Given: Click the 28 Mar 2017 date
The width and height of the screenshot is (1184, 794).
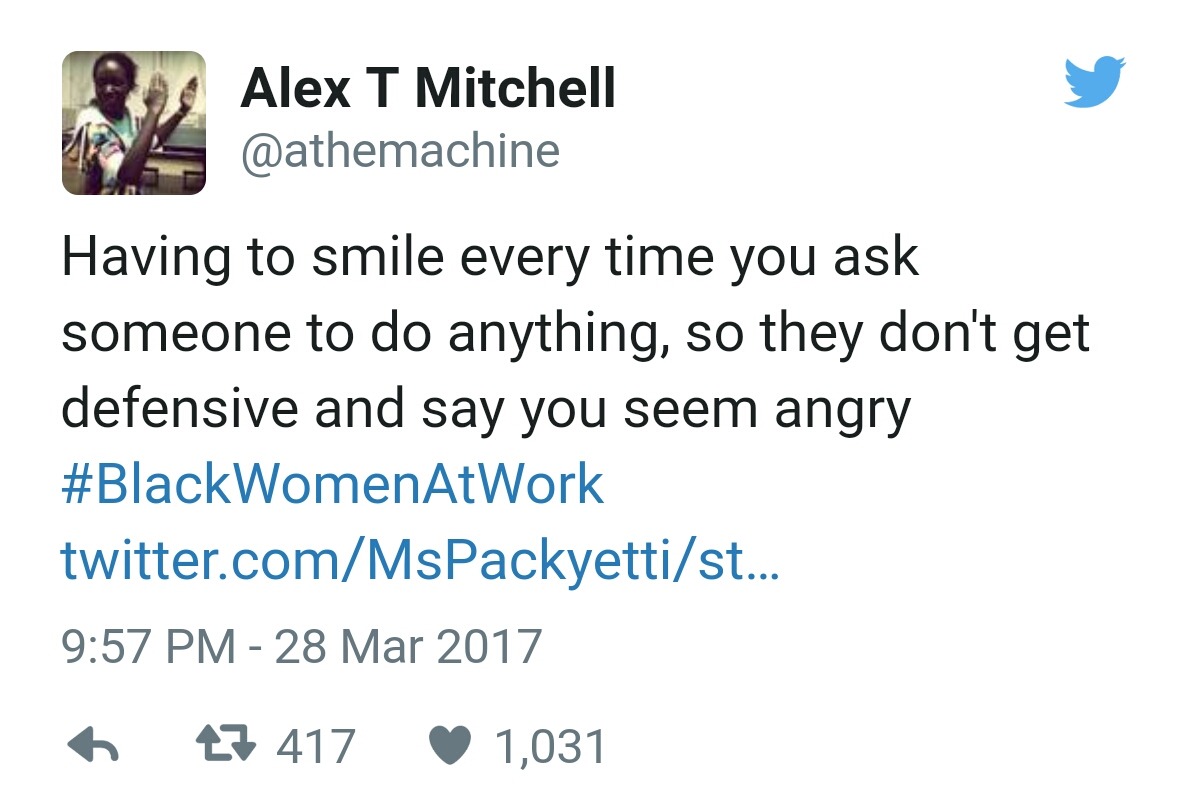Looking at the screenshot, I should click(x=408, y=646).
